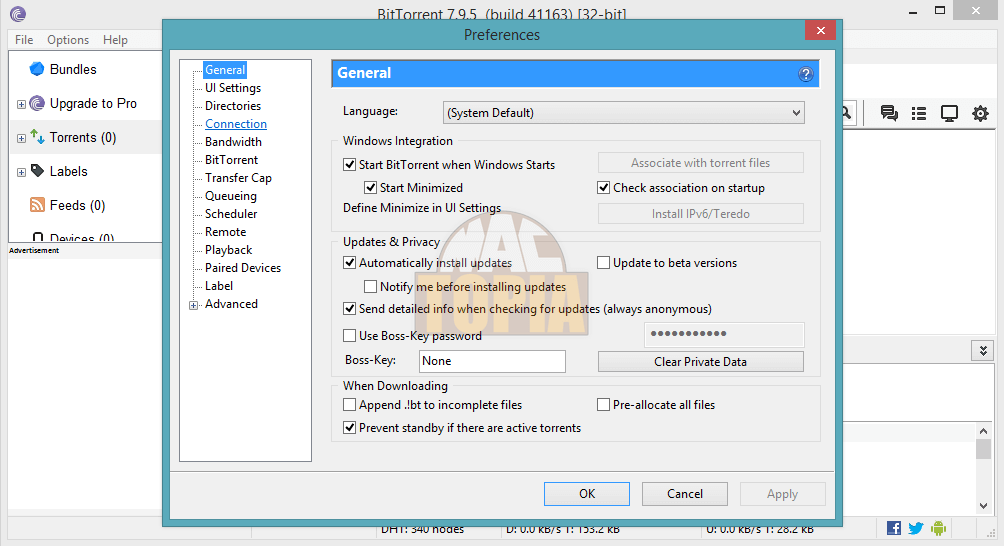Click the Boss-Key input field

pyautogui.click(x=492, y=361)
